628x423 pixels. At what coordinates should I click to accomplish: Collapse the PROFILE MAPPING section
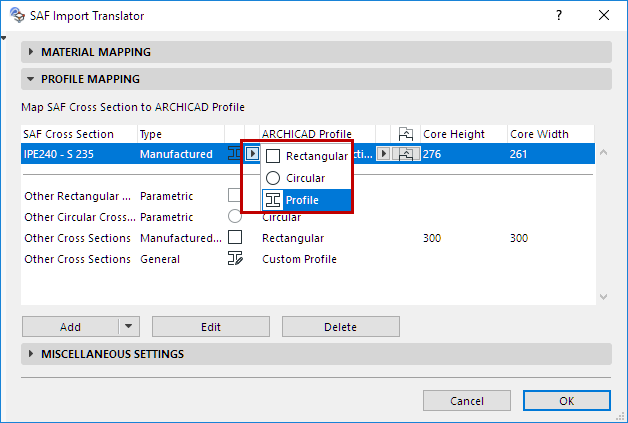pos(316,79)
